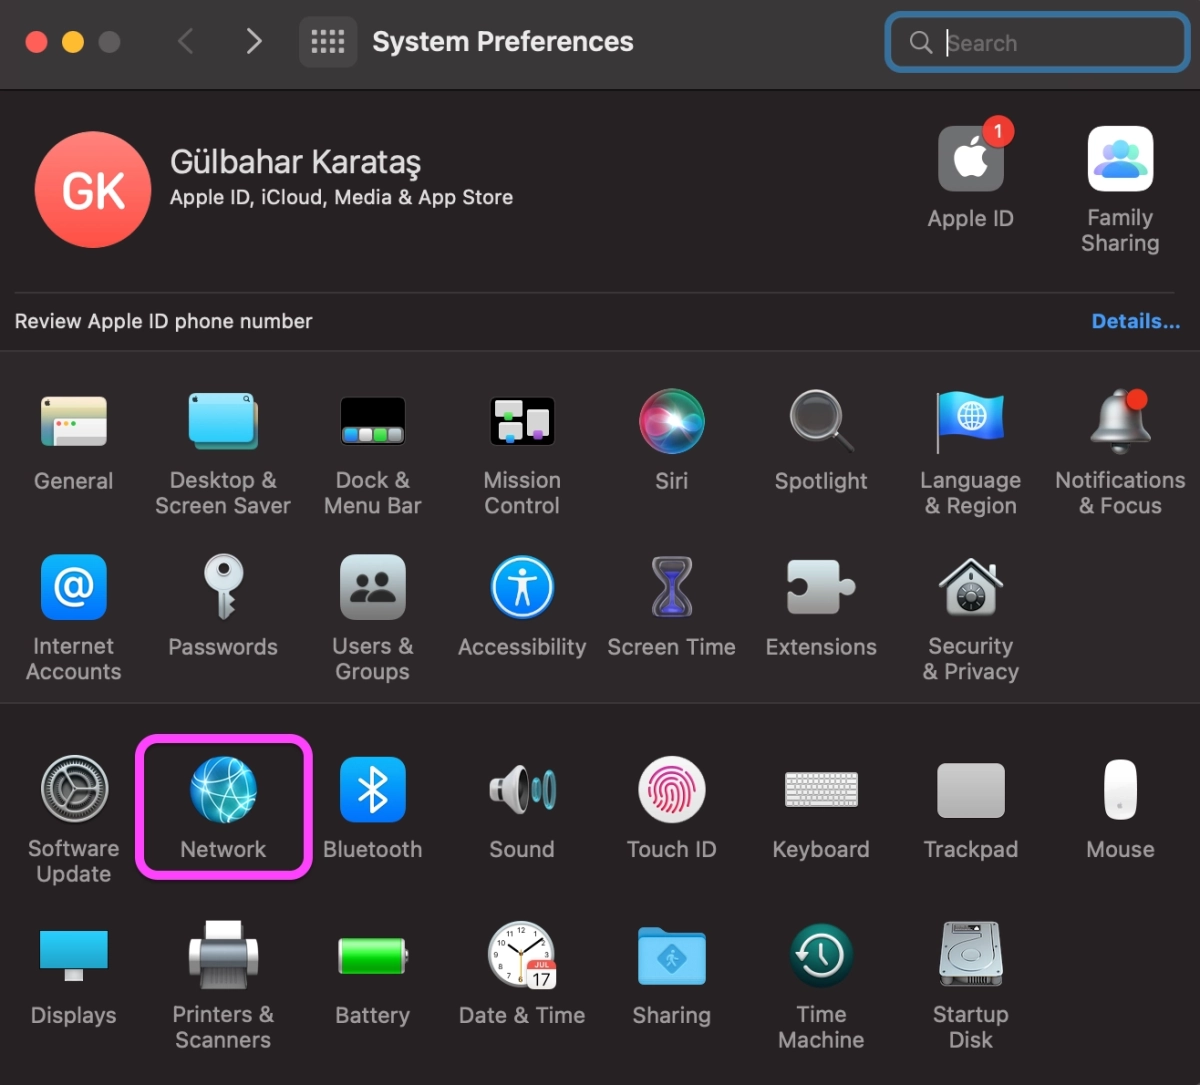This screenshot has width=1200, height=1085.
Task: Open Notifications & Focus settings
Action: click(1119, 421)
